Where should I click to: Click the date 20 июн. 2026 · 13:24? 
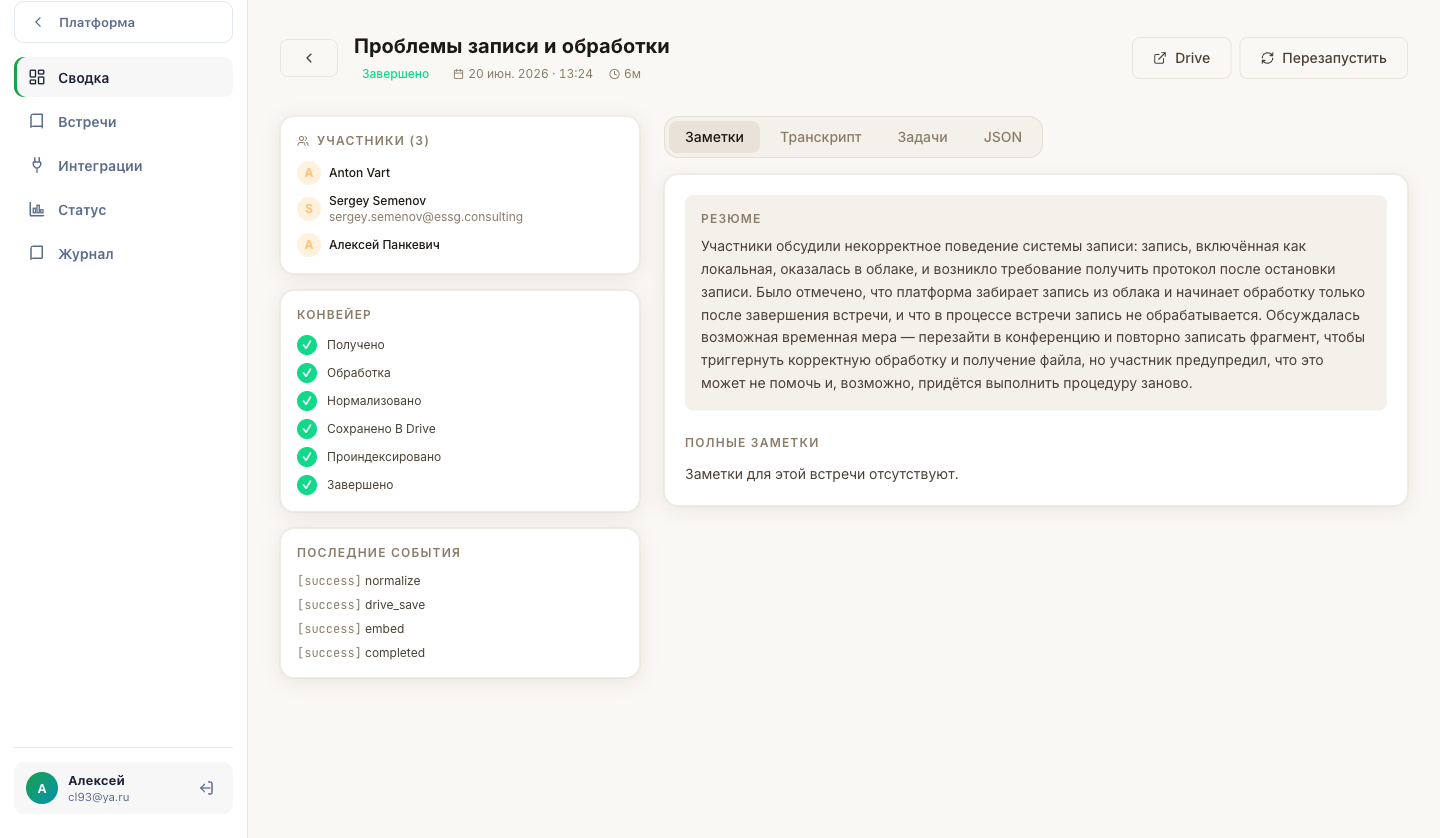(x=530, y=74)
